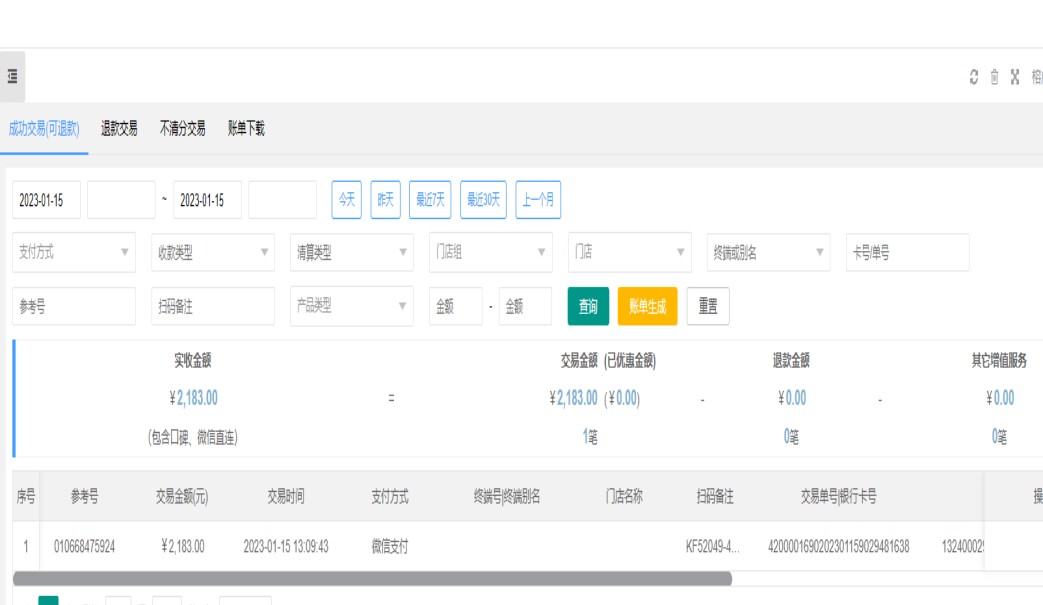Expand the 支付方式 dropdown
Viewport: 1043px width, 605px height.
(74, 253)
